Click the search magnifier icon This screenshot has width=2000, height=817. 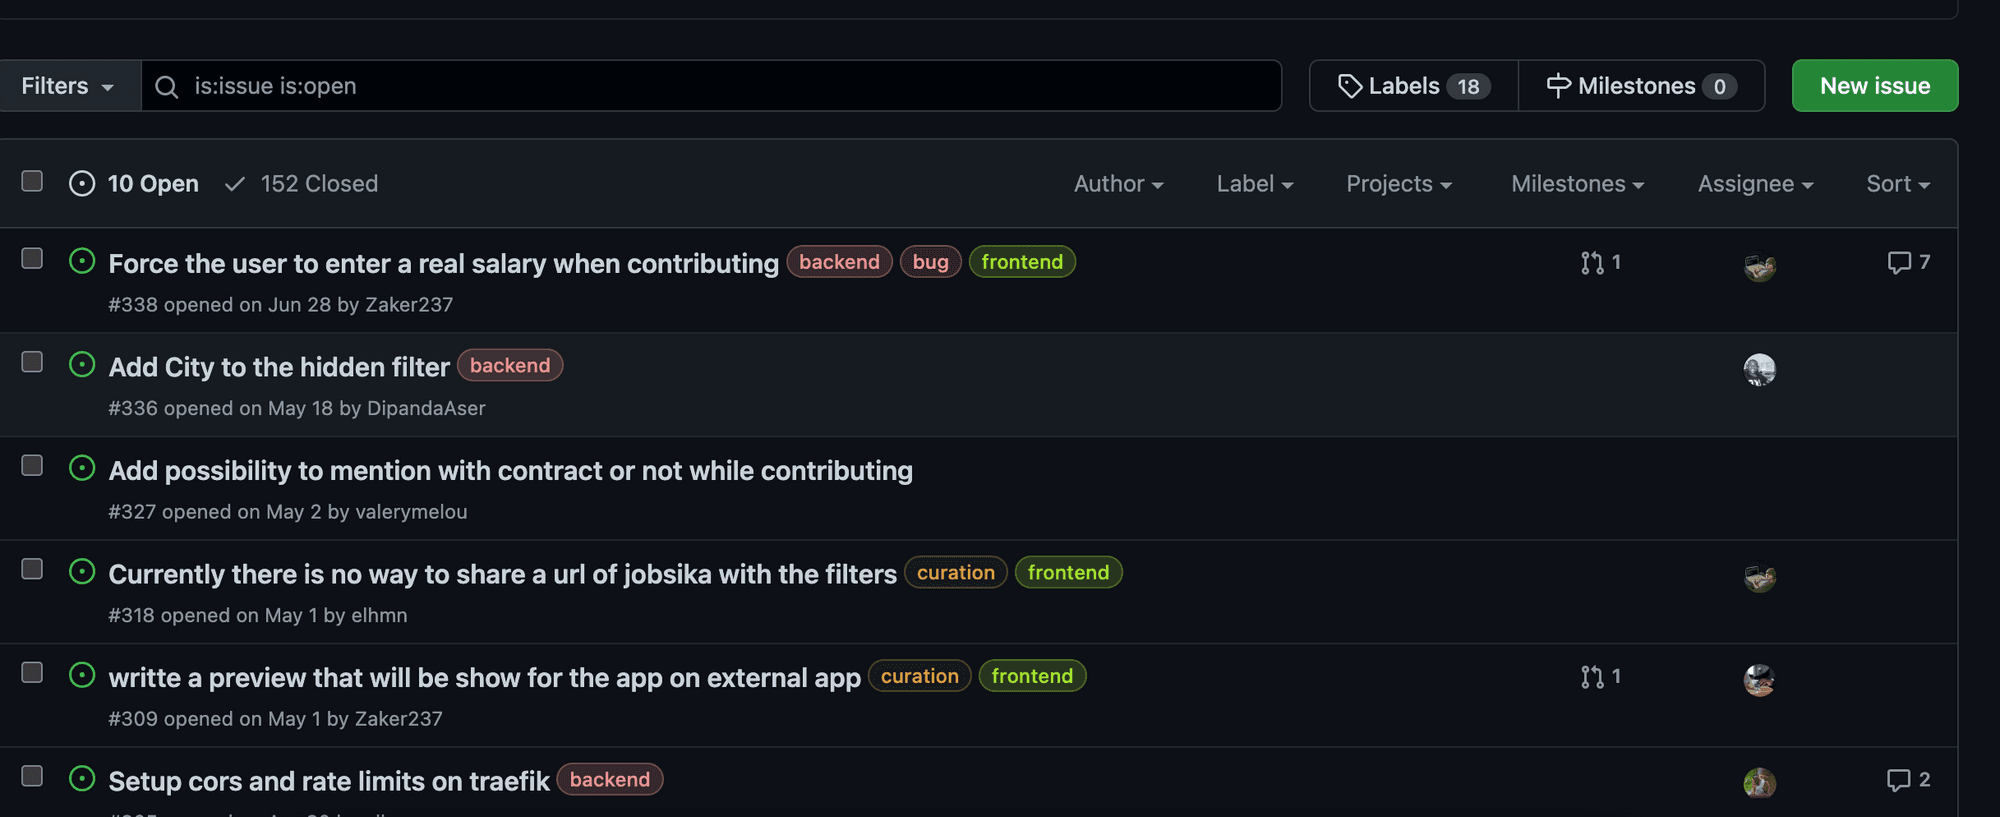[167, 87]
